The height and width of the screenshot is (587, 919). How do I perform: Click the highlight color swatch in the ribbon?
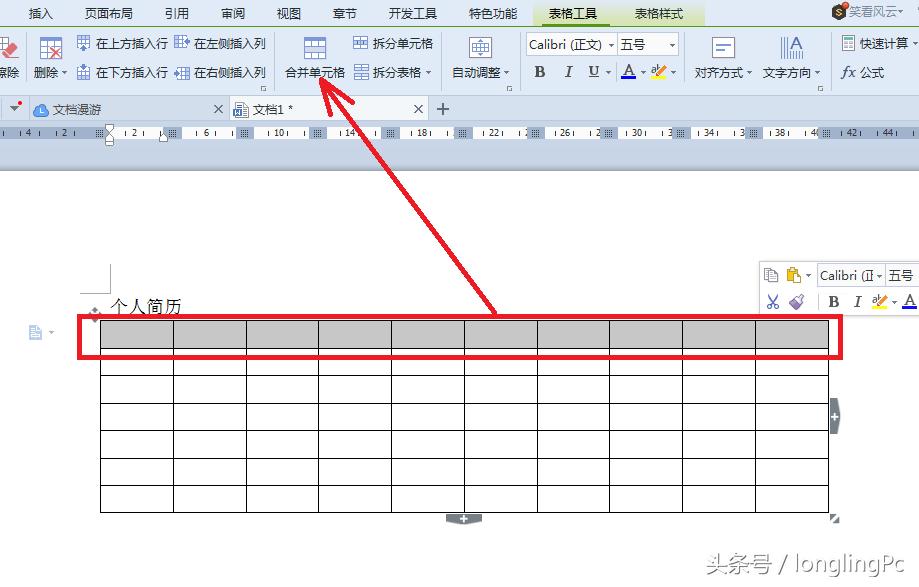(657, 72)
